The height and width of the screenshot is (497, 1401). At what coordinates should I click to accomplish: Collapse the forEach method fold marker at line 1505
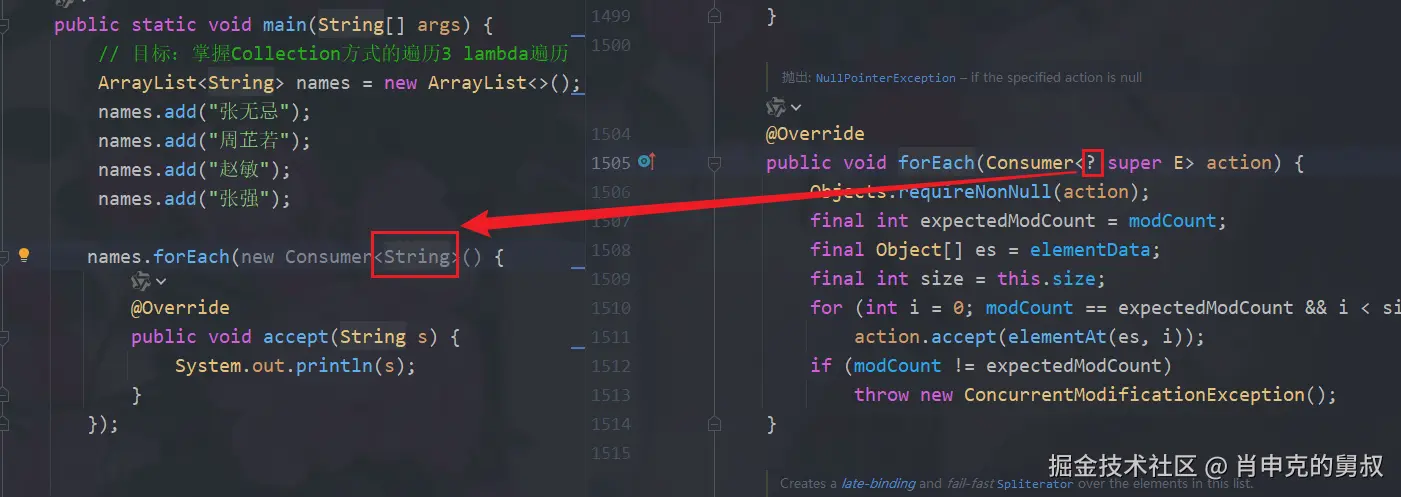tap(714, 162)
